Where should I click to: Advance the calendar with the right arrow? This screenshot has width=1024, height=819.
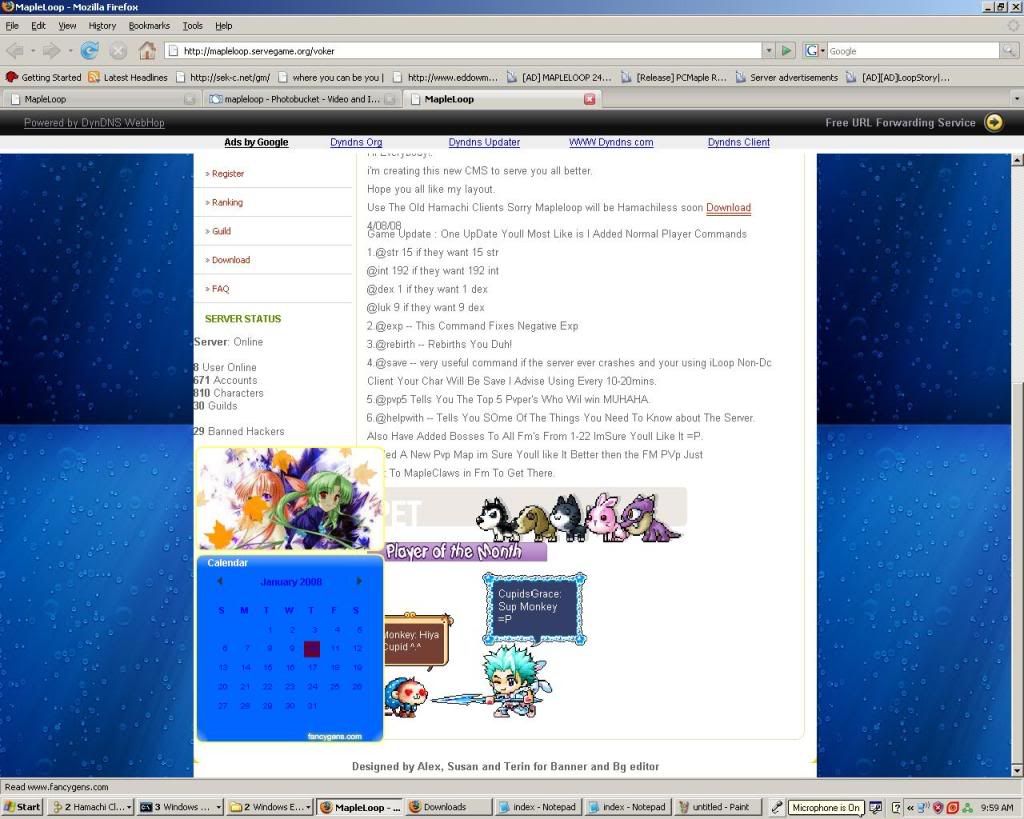click(359, 581)
